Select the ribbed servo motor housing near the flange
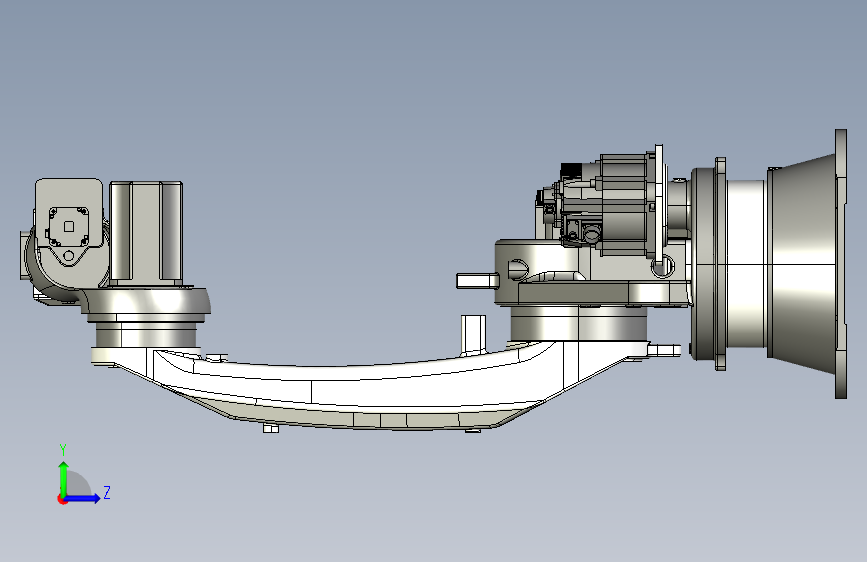The height and width of the screenshot is (562, 867). point(625,205)
